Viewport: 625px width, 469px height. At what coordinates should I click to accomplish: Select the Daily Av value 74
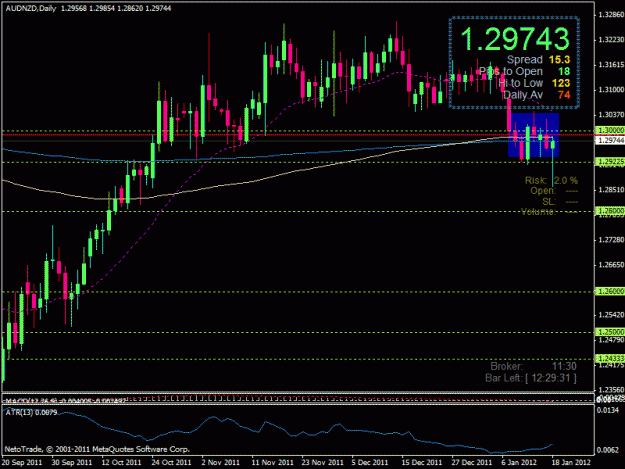(x=564, y=95)
